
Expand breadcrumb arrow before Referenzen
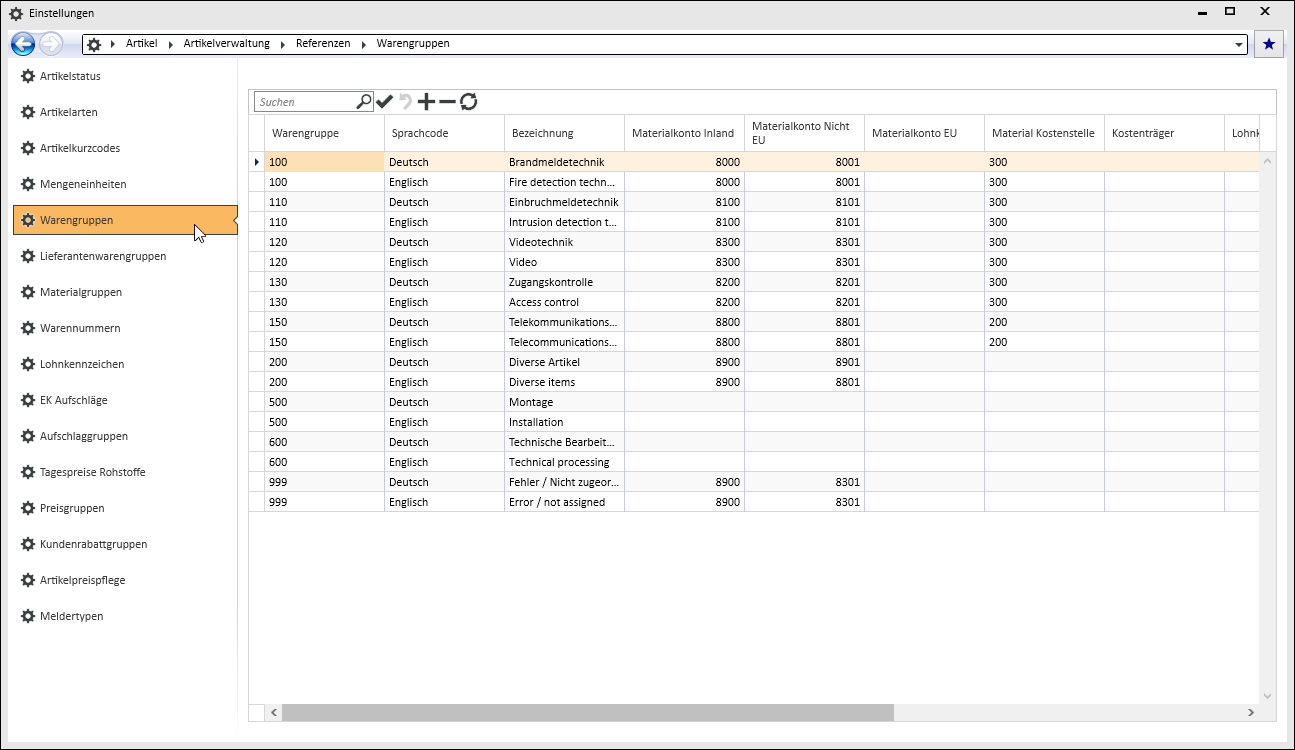284,44
